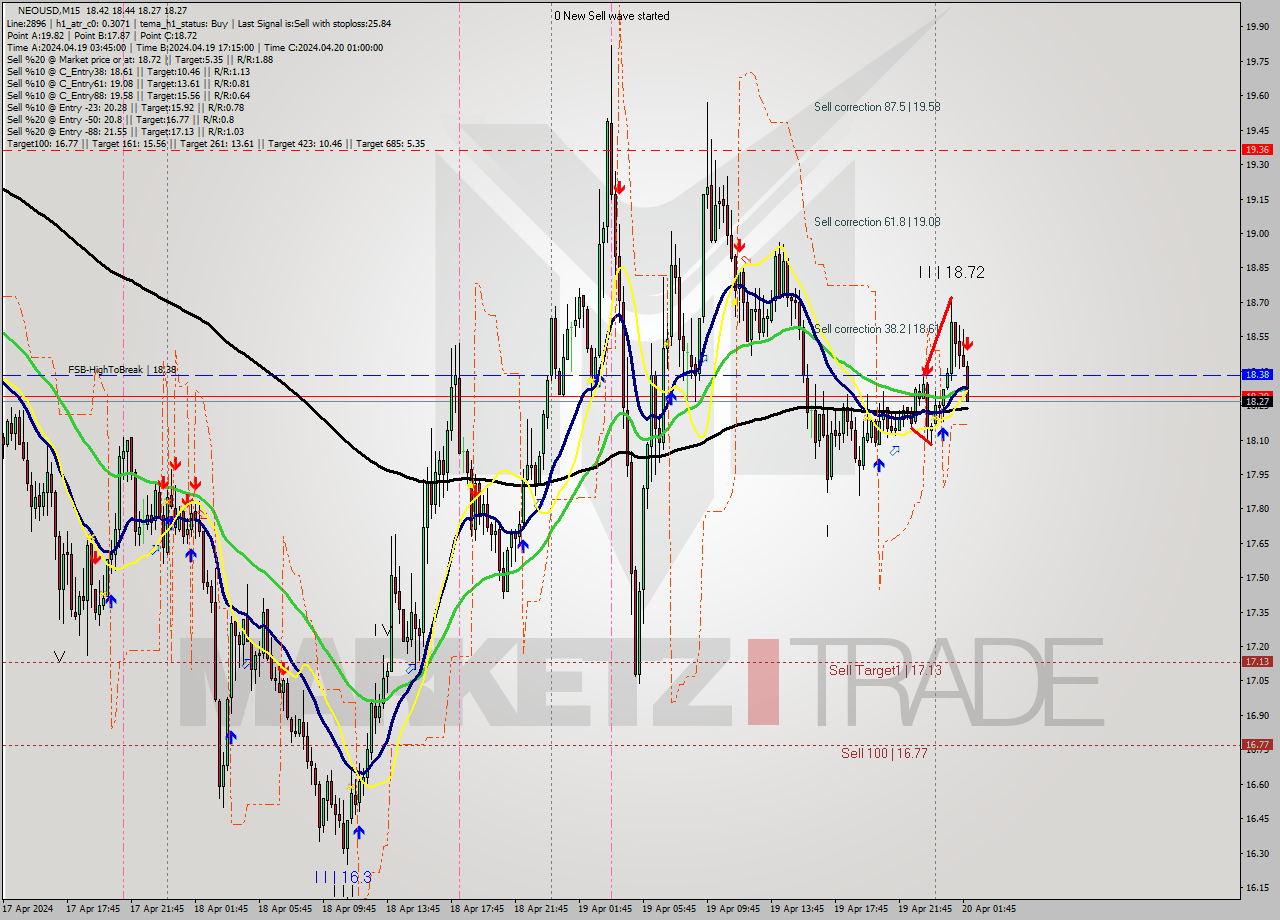Click the '| | | 18.72' wave label
Image resolution: width=1280 pixels, height=920 pixels.
pyautogui.click(x=952, y=272)
